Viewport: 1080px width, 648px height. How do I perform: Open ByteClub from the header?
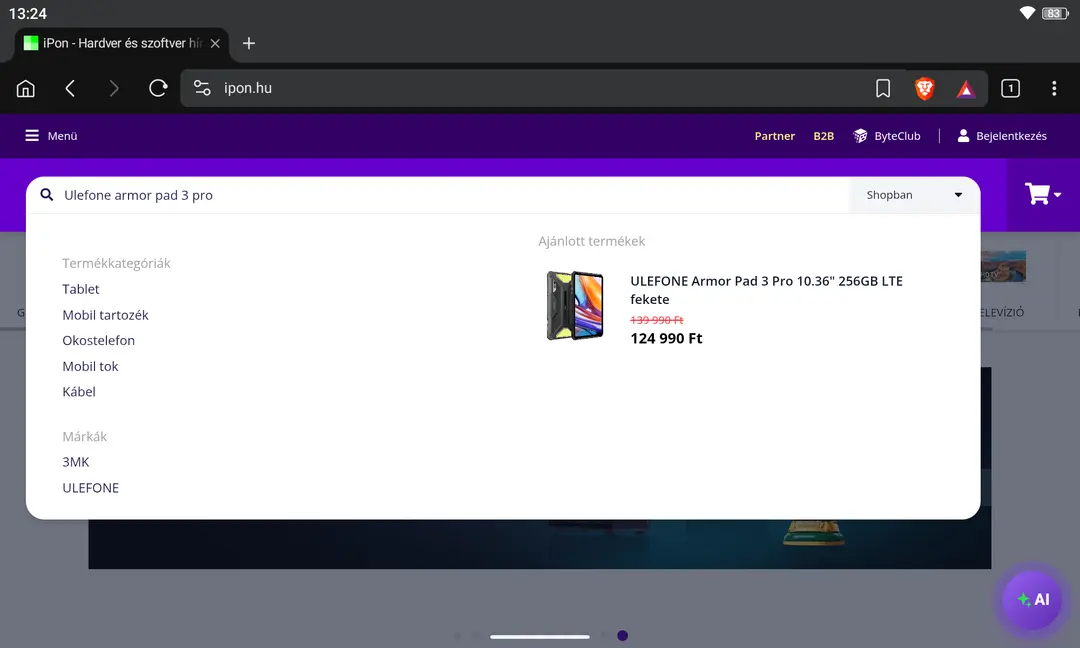coord(886,136)
